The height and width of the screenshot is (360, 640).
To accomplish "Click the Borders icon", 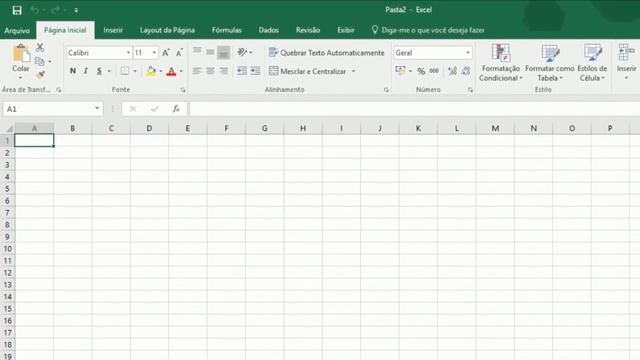I will coord(124,71).
